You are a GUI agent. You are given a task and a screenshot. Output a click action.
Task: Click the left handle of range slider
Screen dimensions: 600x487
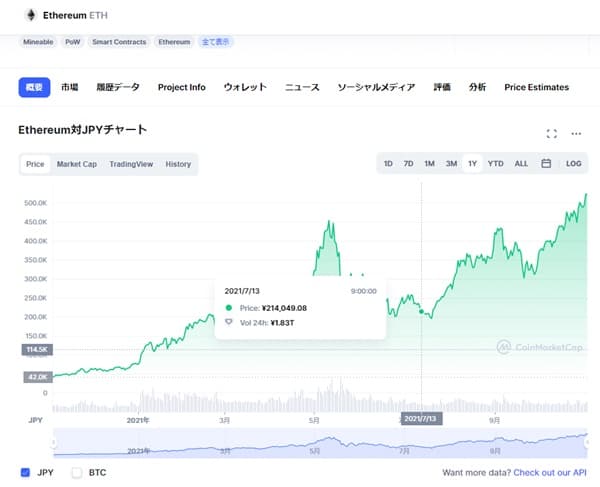pyautogui.click(x=54, y=443)
